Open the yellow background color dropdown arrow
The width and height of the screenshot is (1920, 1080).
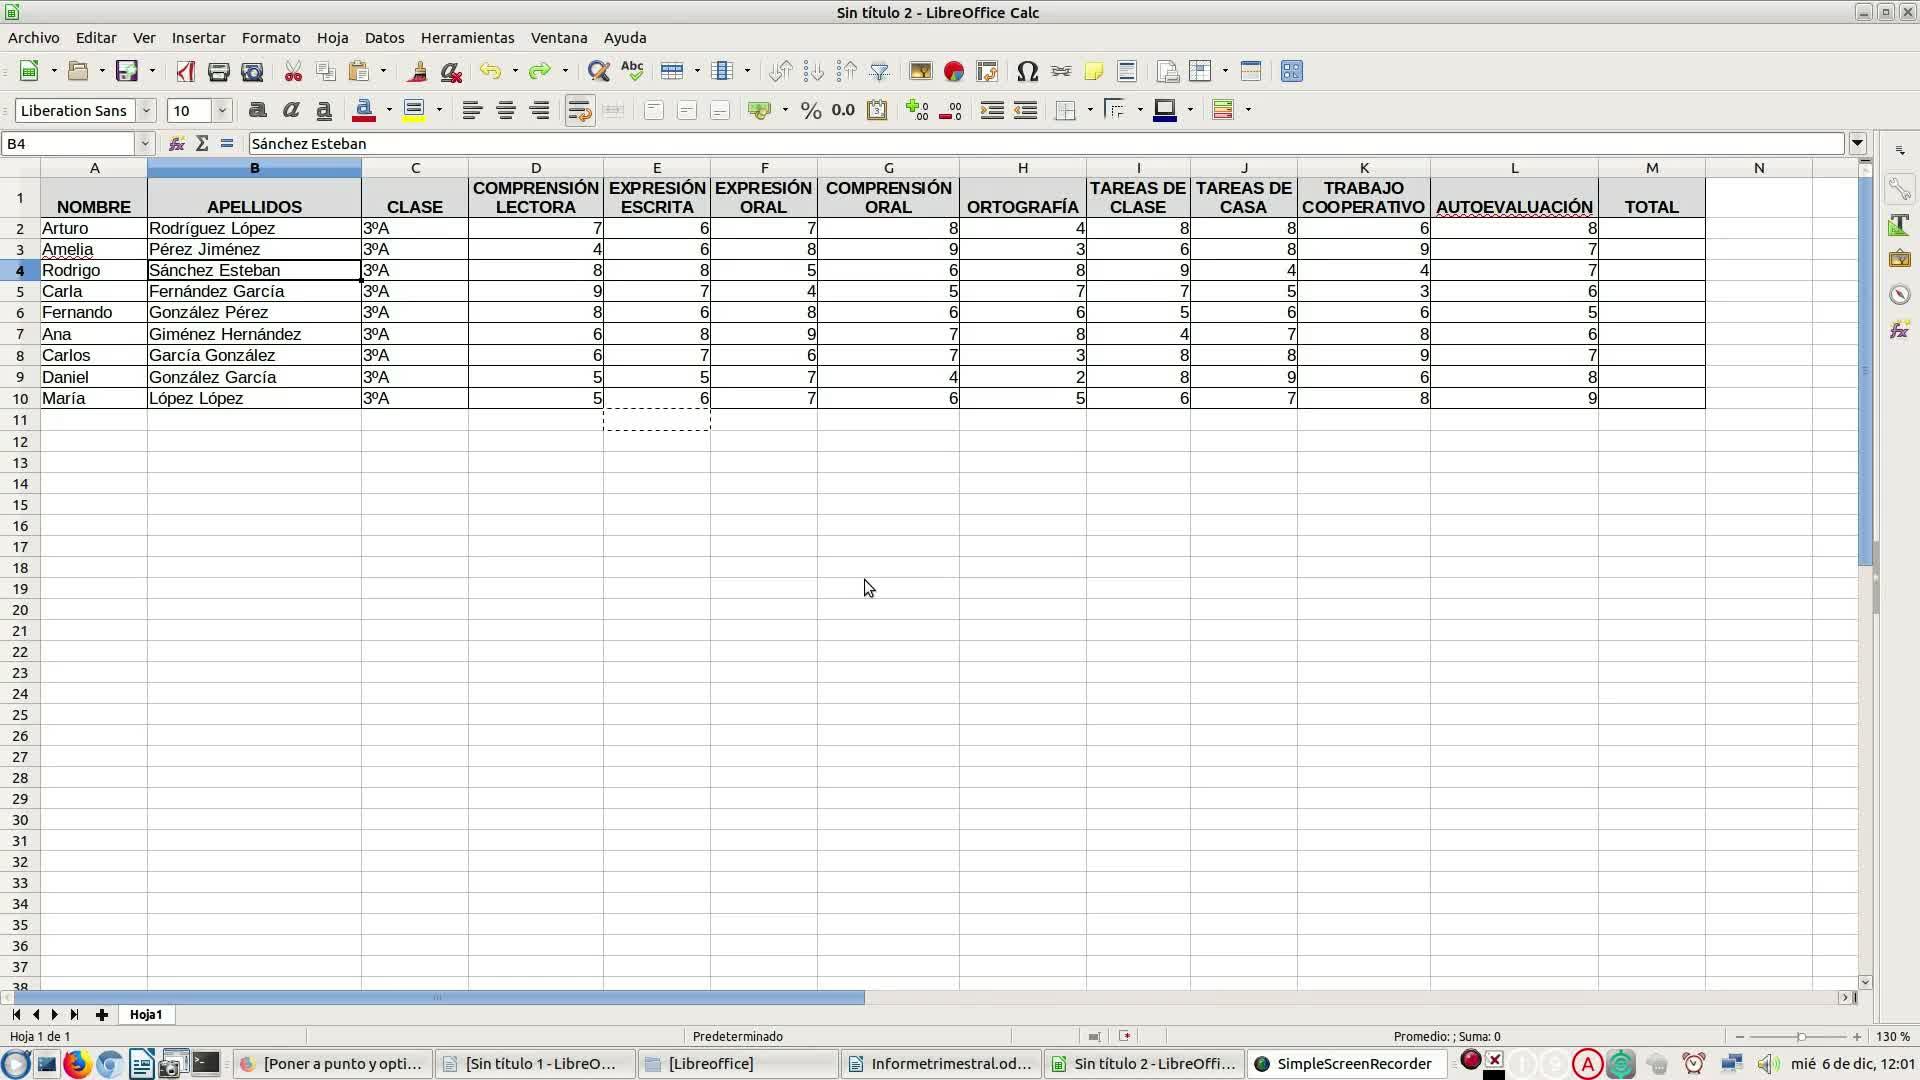point(439,110)
